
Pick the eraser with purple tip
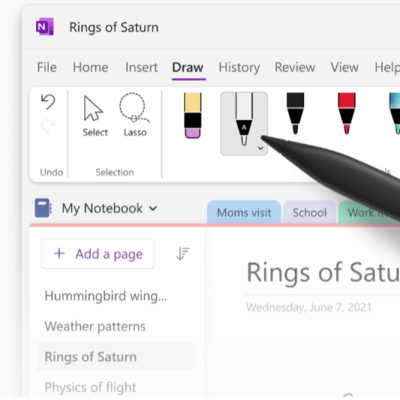(192, 115)
